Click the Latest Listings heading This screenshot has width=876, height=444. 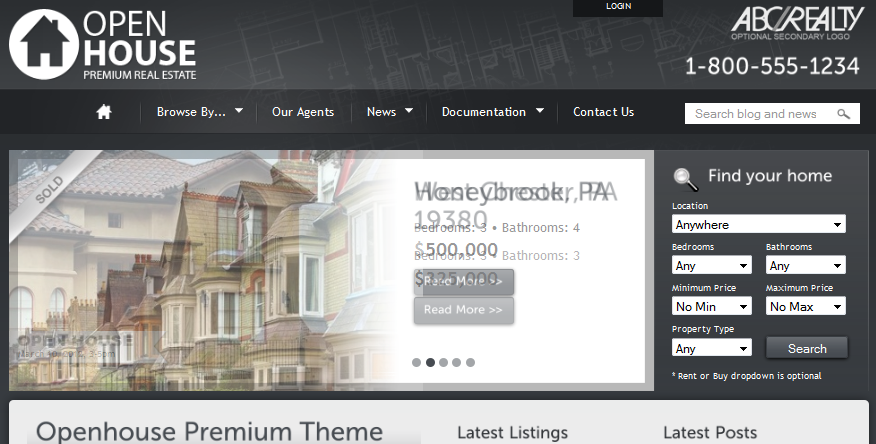[512, 433]
